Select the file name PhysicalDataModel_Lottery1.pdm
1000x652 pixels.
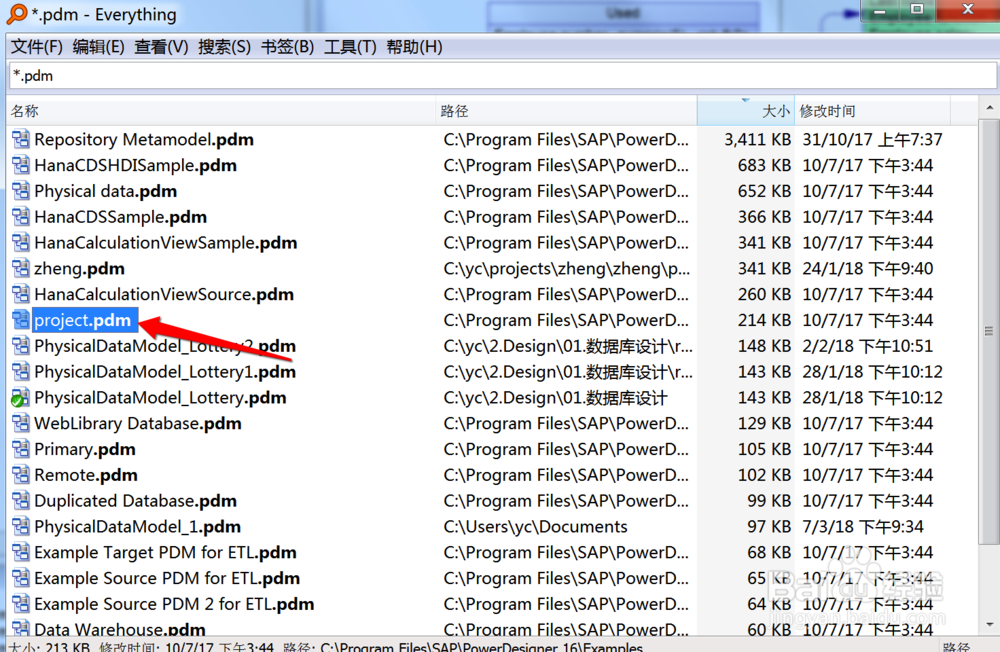pyautogui.click(x=165, y=371)
